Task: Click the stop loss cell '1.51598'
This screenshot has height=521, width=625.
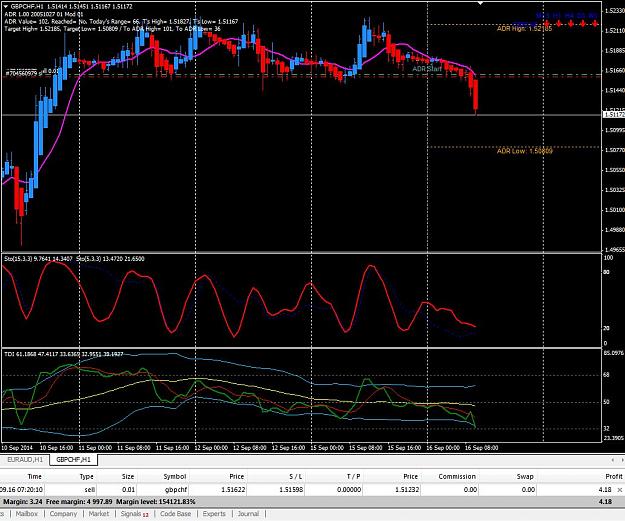Action: pos(290,490)
